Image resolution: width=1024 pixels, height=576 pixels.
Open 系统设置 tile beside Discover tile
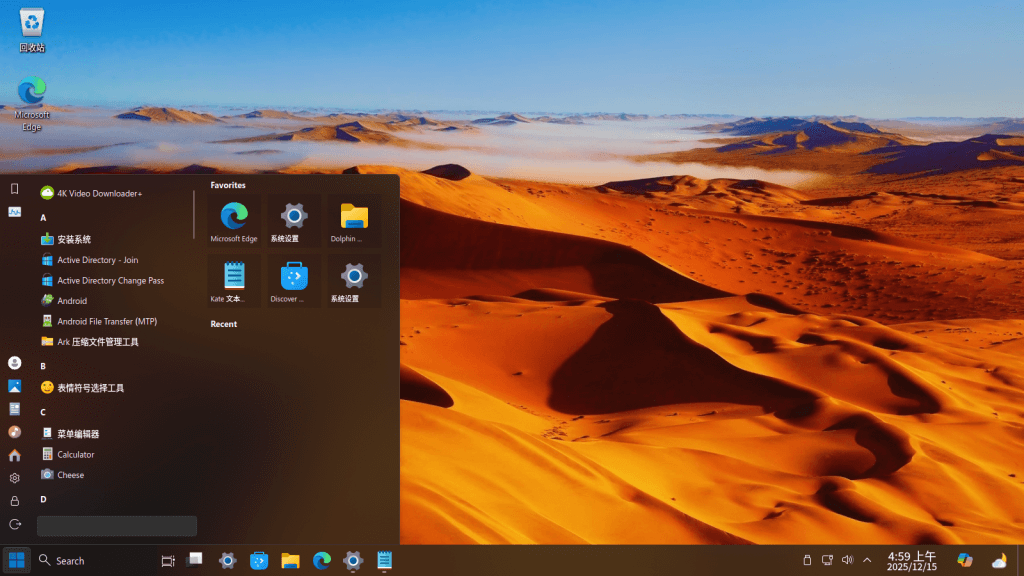(354, 281)
